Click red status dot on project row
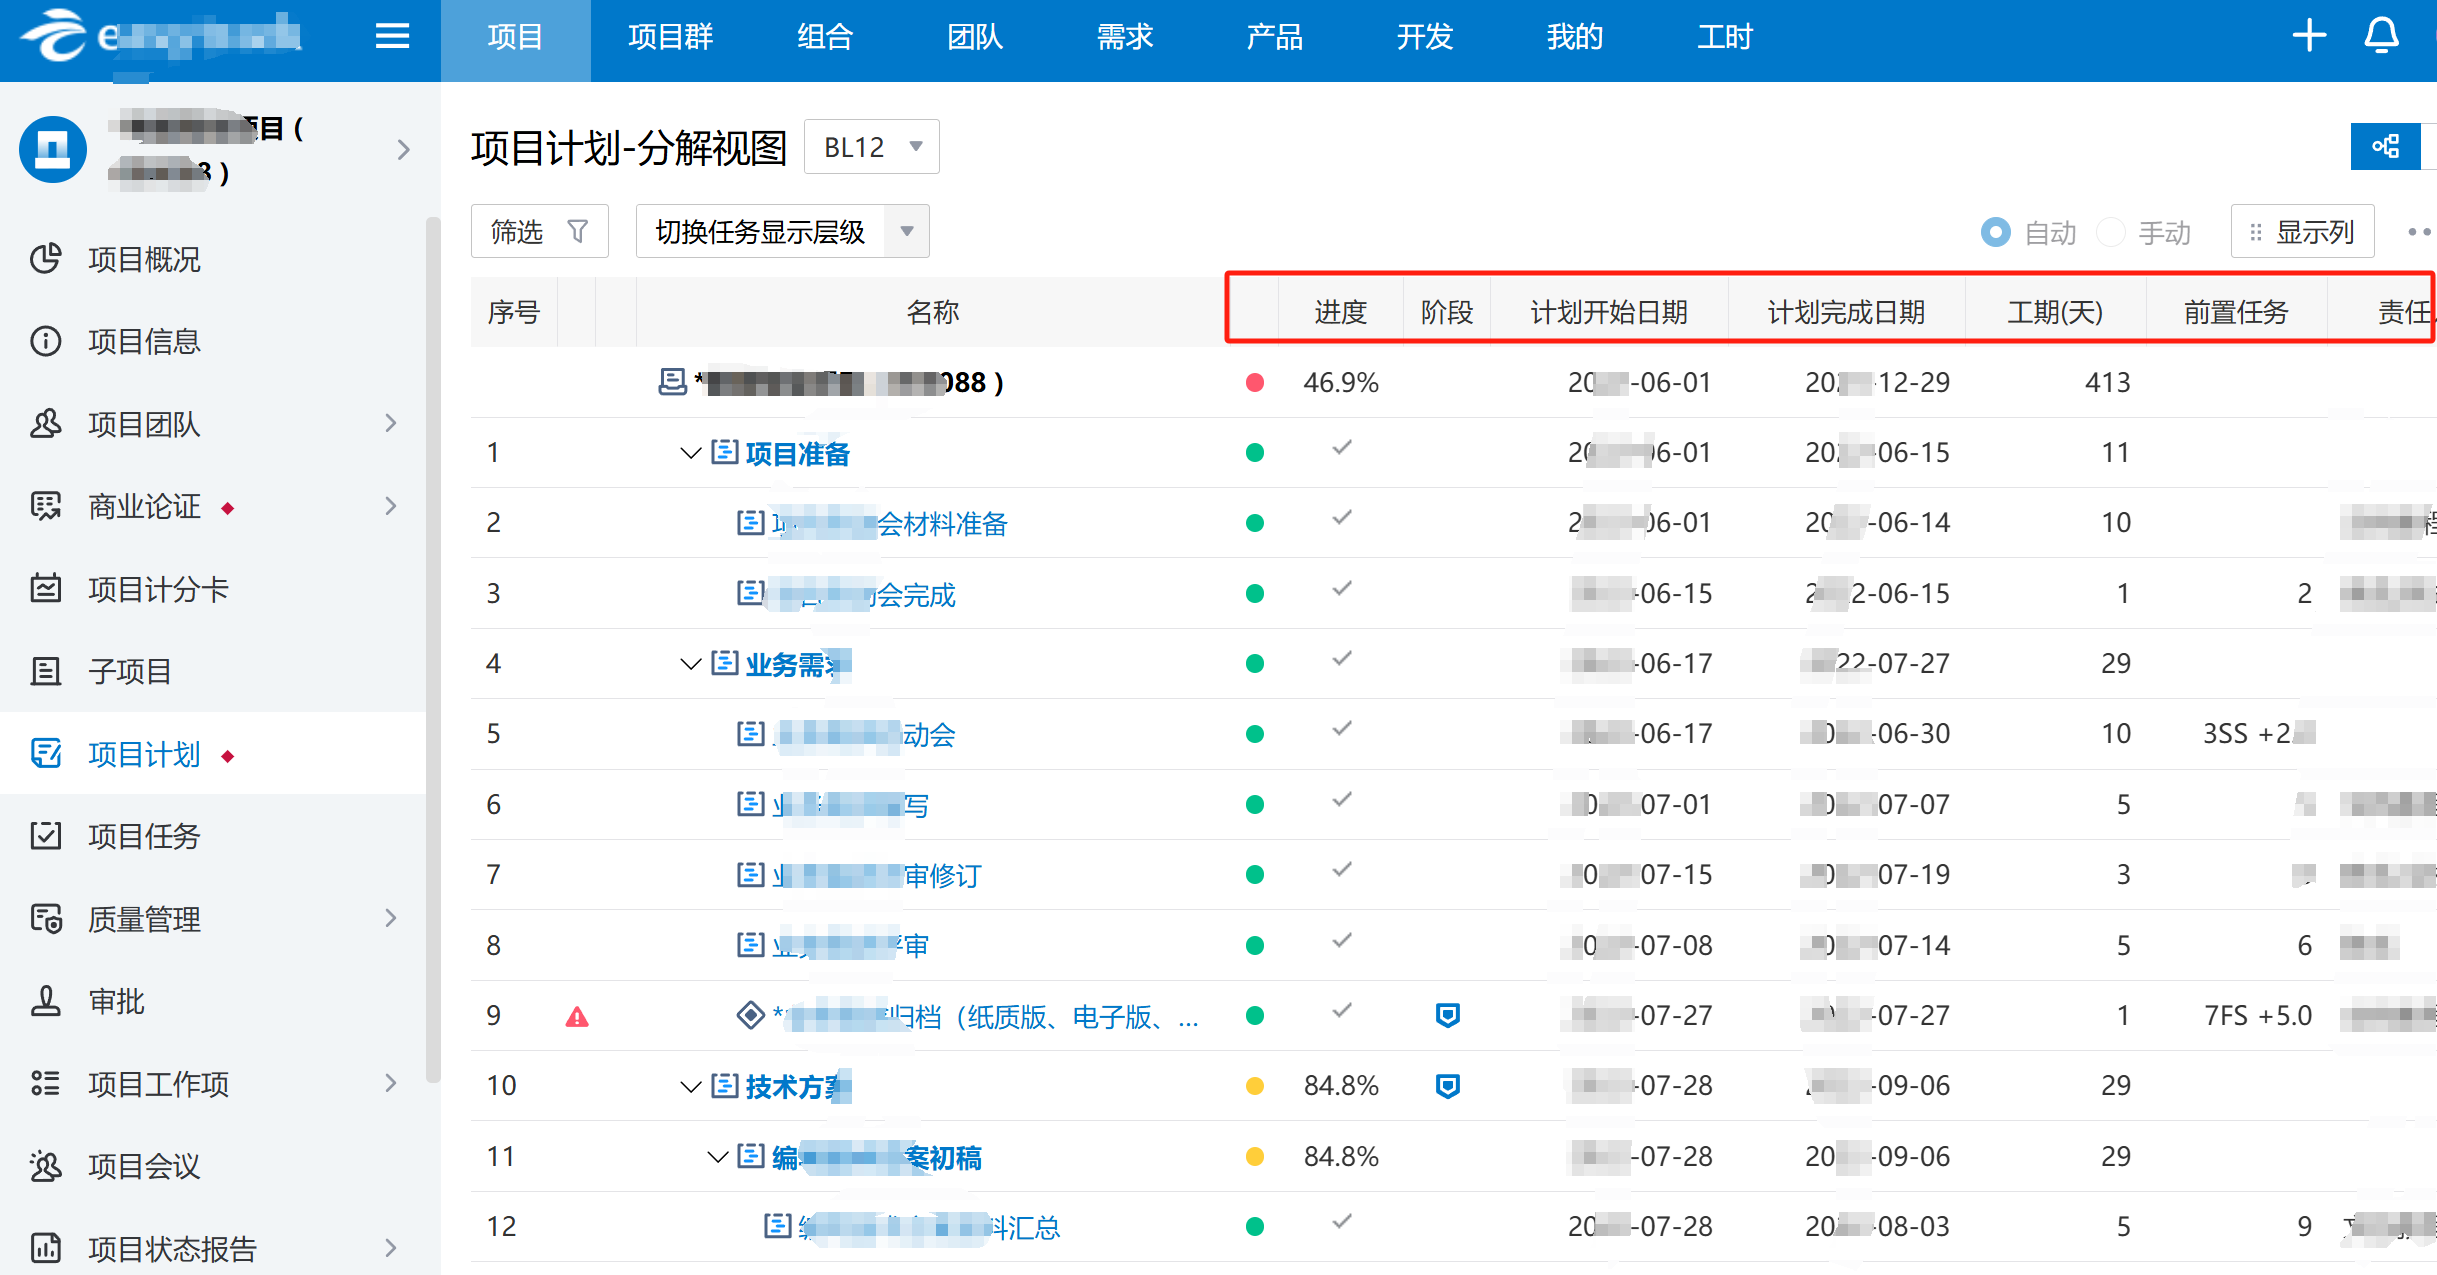Screen dimensions: 2437x1275 tap(1255, 383)
